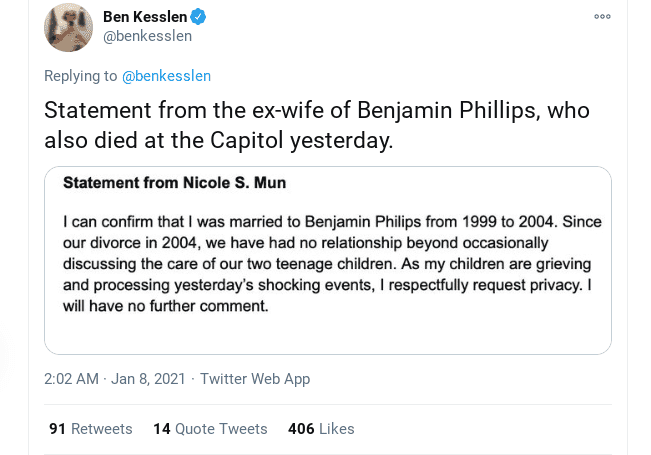Click the @benkesslen handle under the name

147,36
